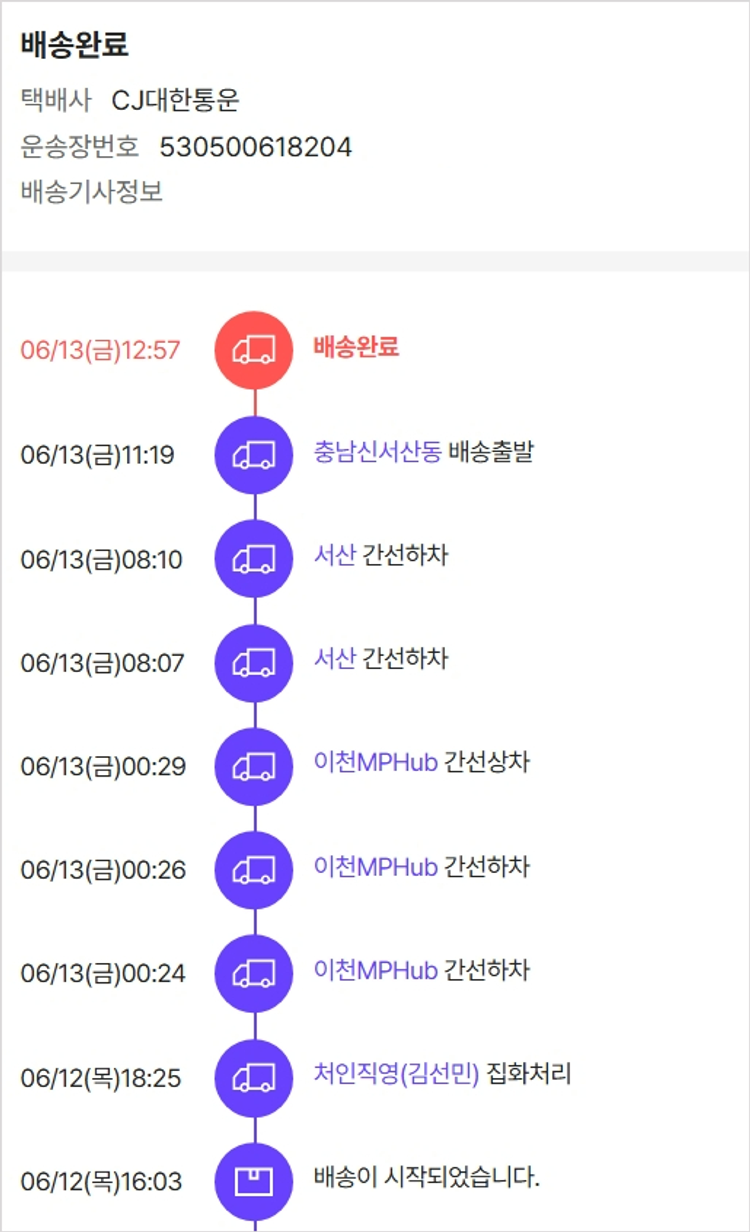Image resolution: width=750 pixels, height=1232 pixels.
Task: Open the 이천MPHub link for 간선상차
Action: click(x=375, y=763)
